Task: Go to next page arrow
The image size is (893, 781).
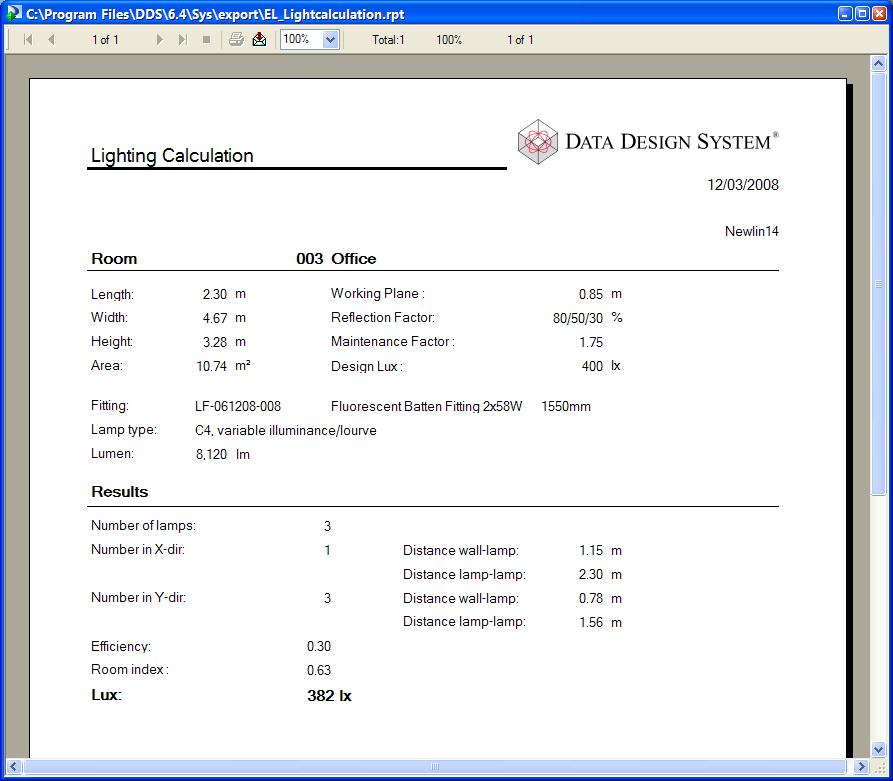Action: (159, 39)
